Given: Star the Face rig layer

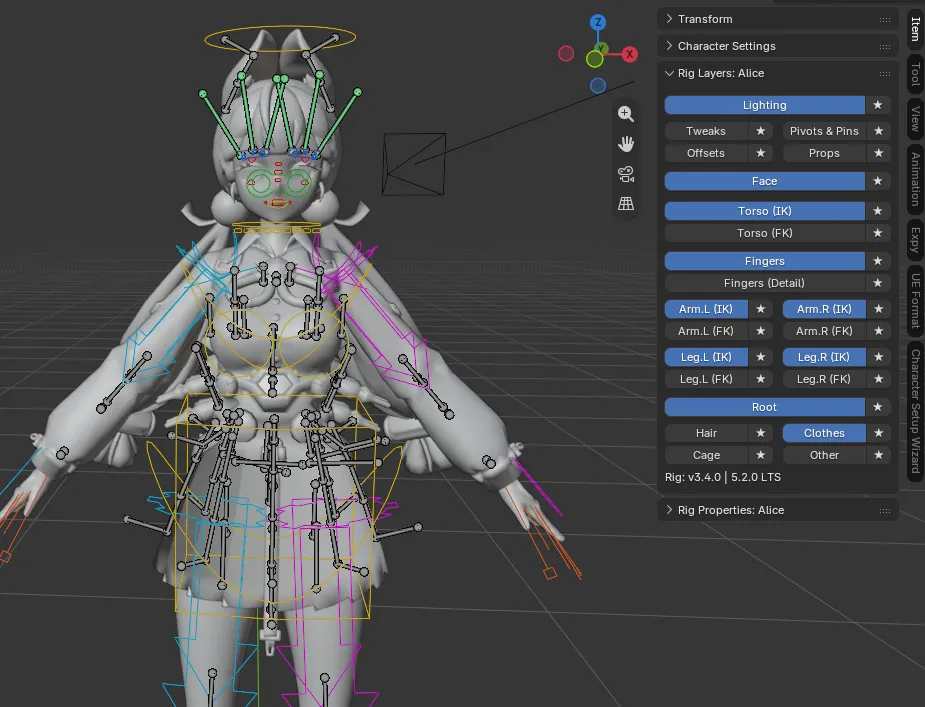Looking at the screenshot, I should (x=878, y=181).
